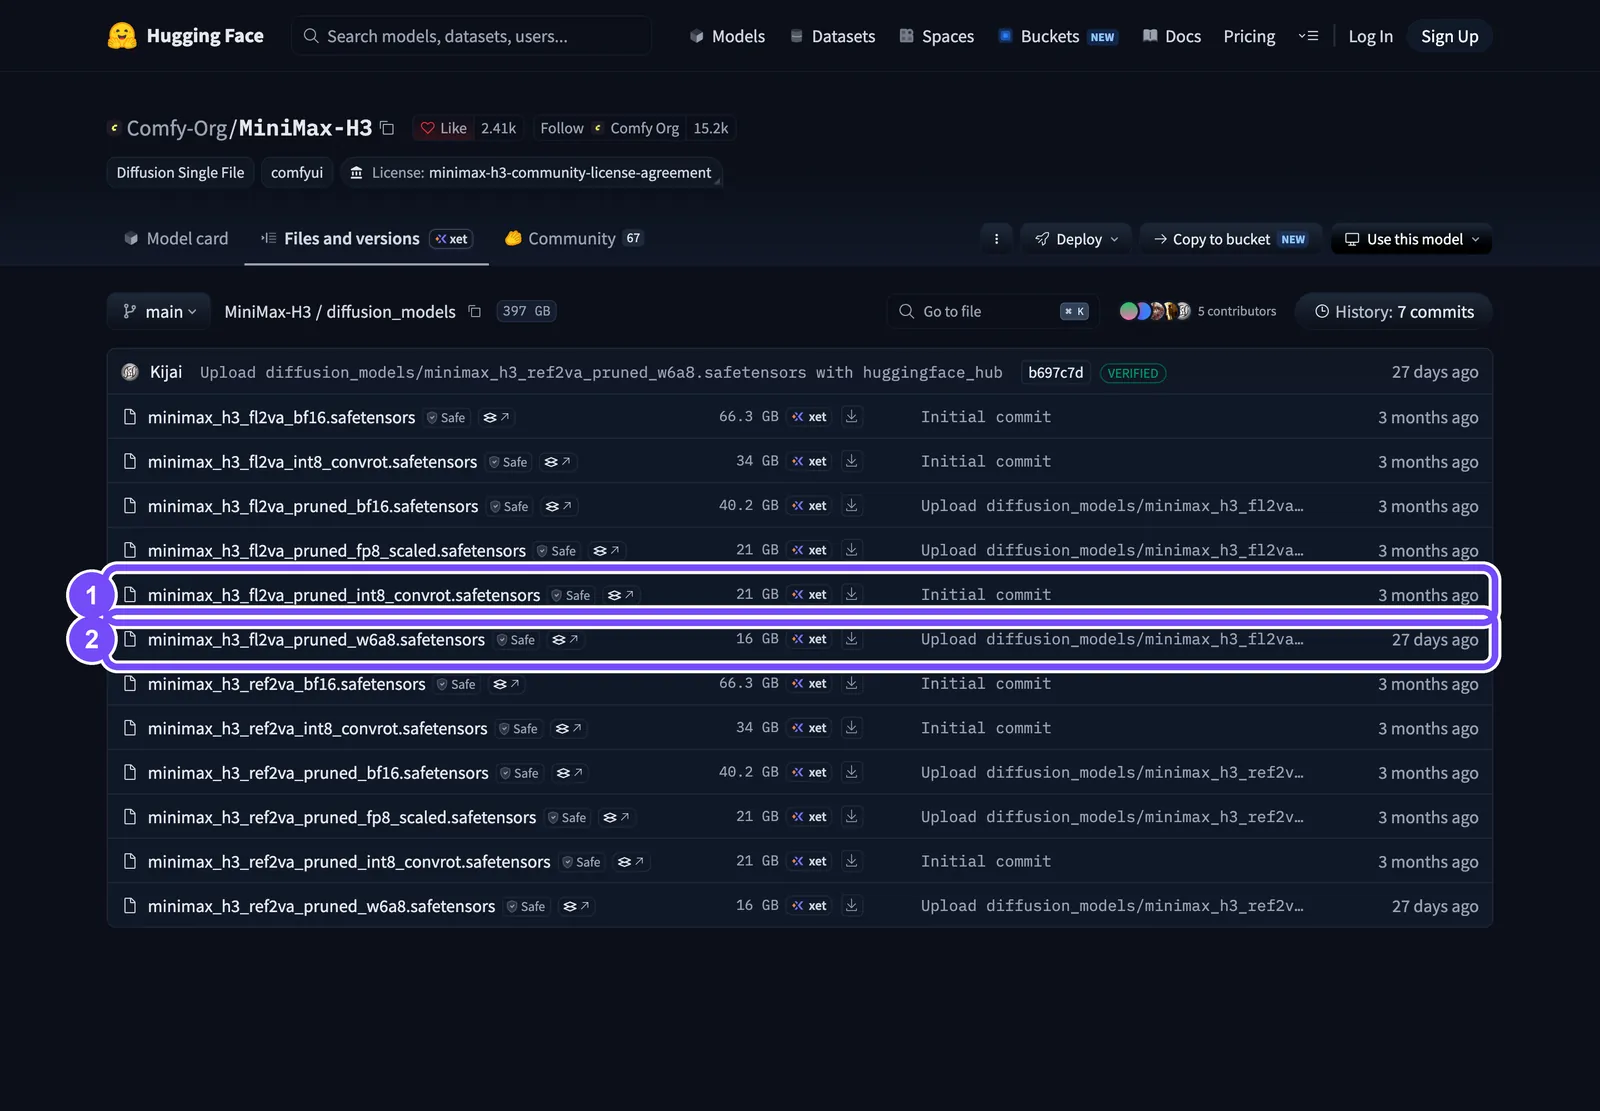Open commit hash b697c7d
Screen dimensions: 1600x1111
click(1055, 372)
